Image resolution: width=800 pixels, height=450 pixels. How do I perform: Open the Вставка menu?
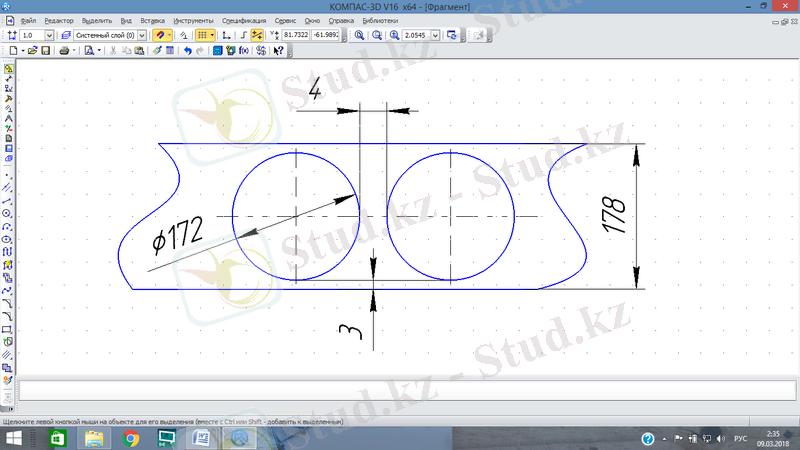[153, 21]
